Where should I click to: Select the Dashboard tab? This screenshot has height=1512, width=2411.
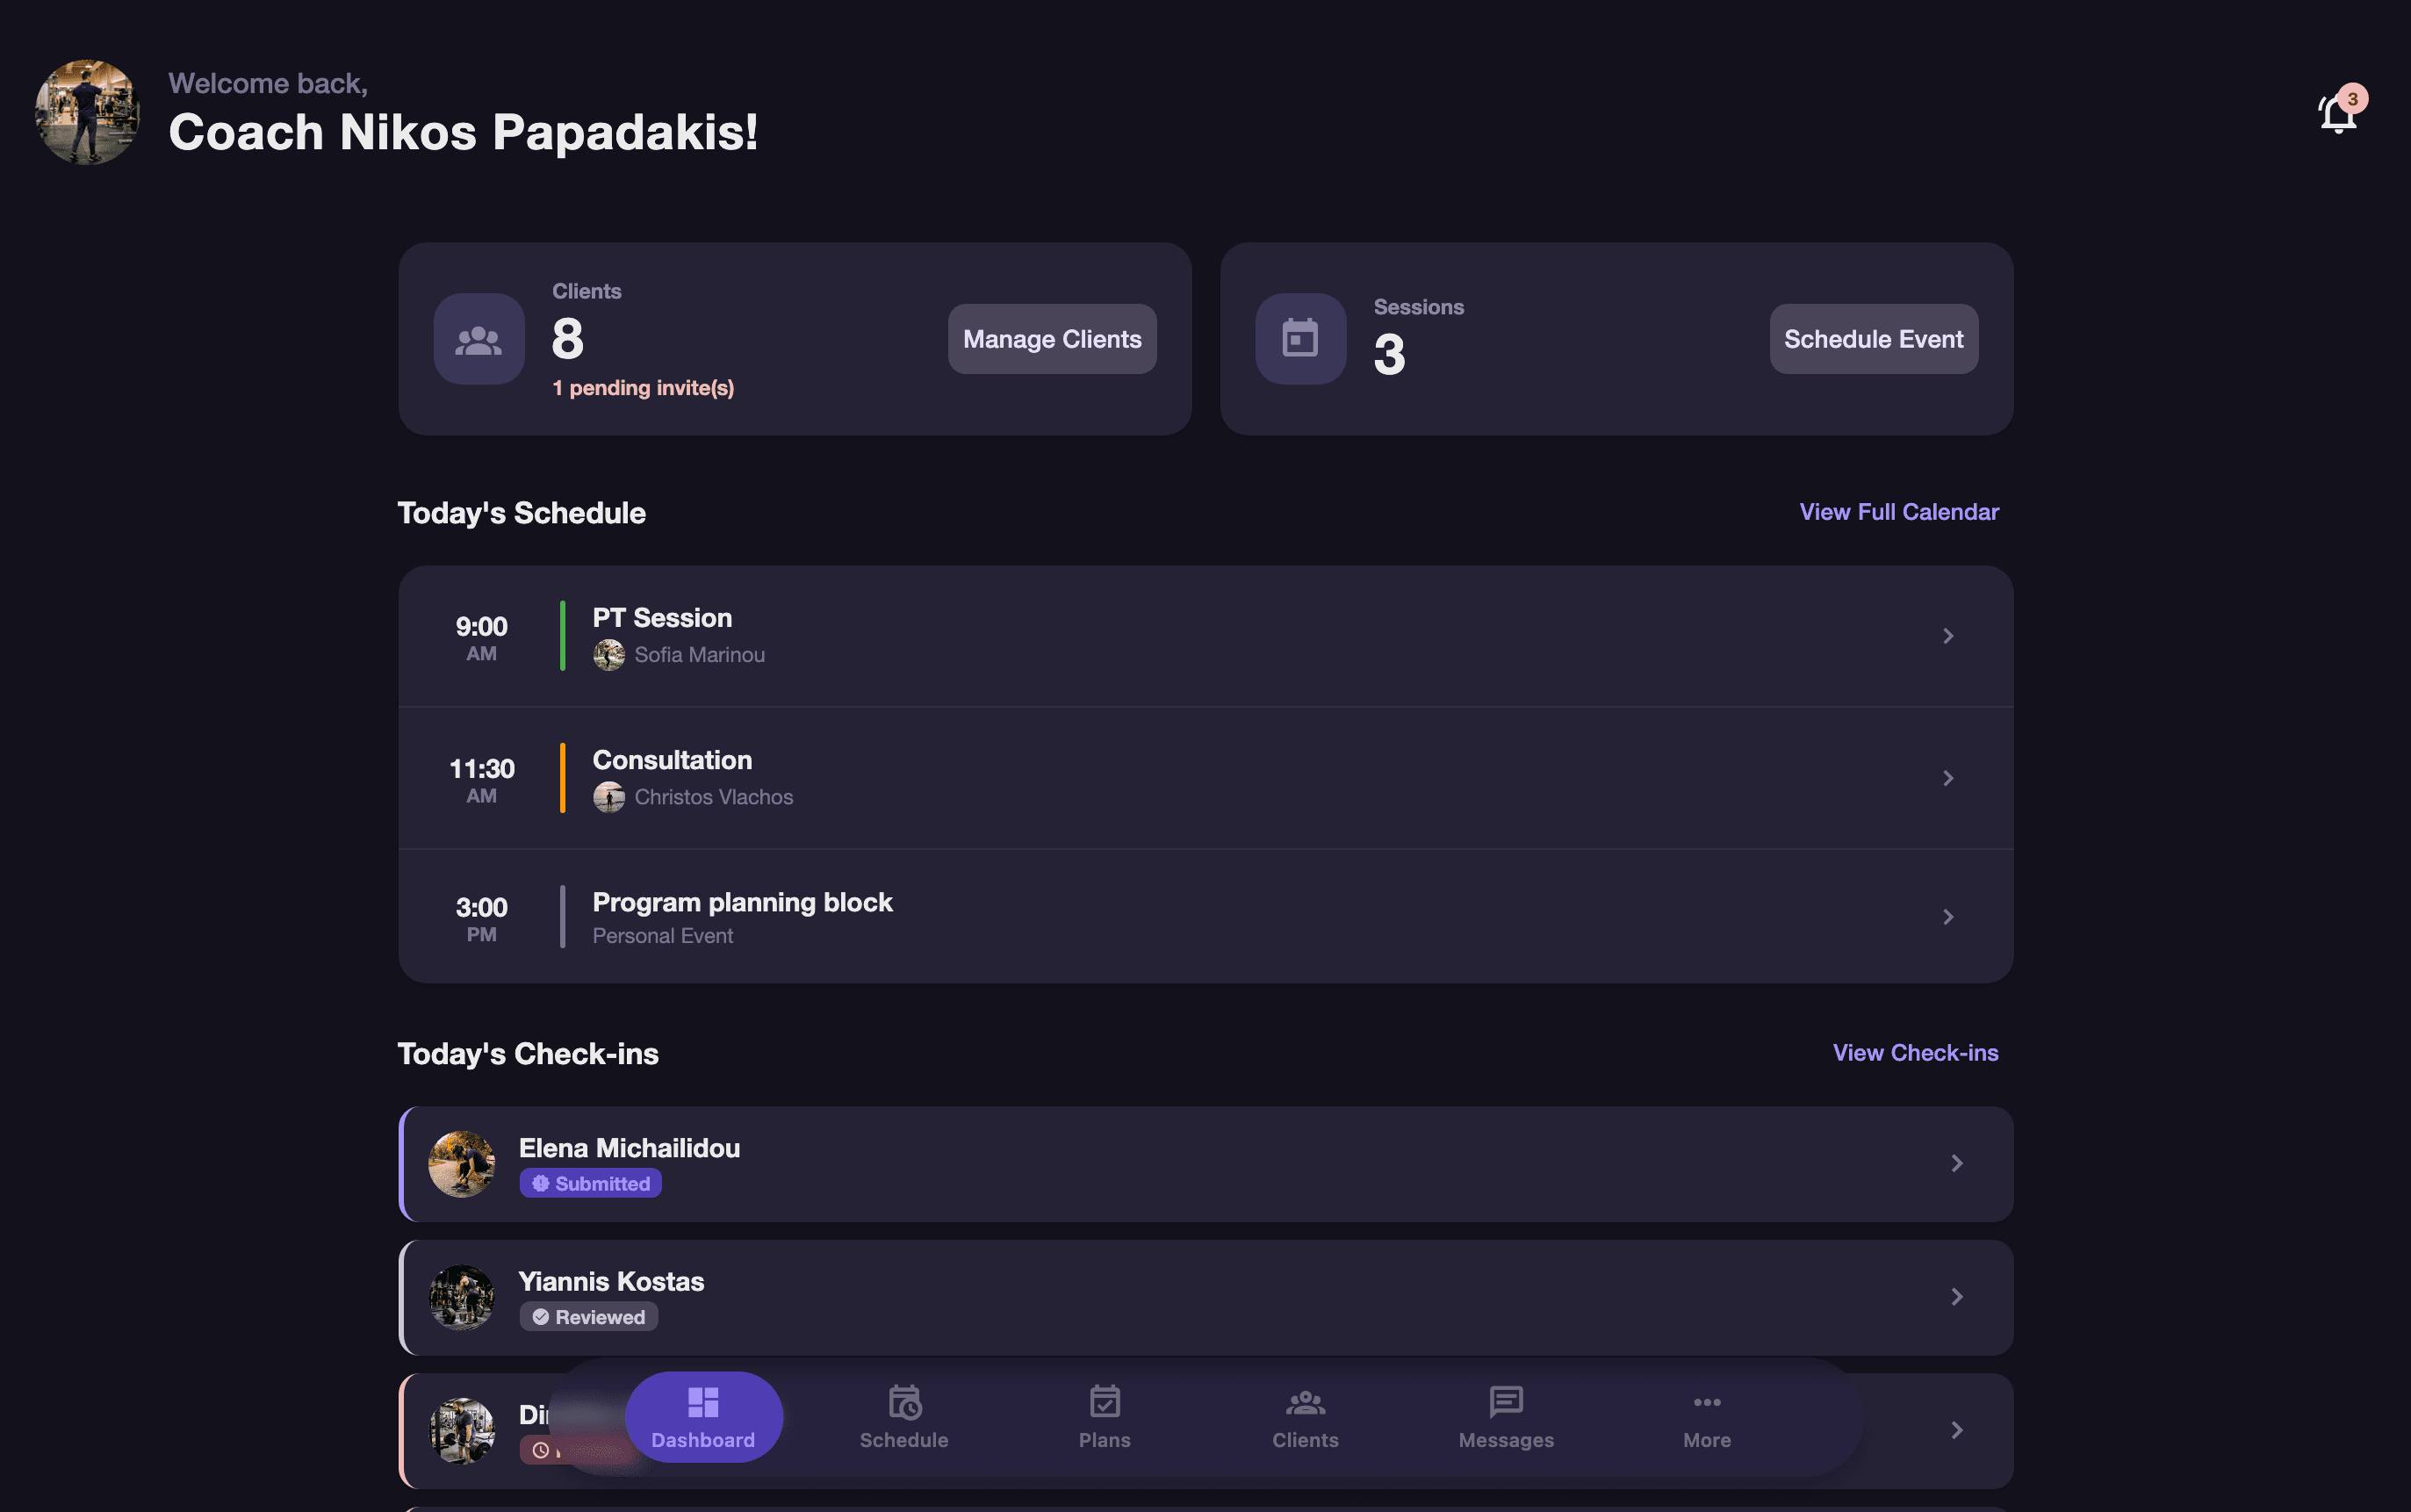(x=703, y=1417)
